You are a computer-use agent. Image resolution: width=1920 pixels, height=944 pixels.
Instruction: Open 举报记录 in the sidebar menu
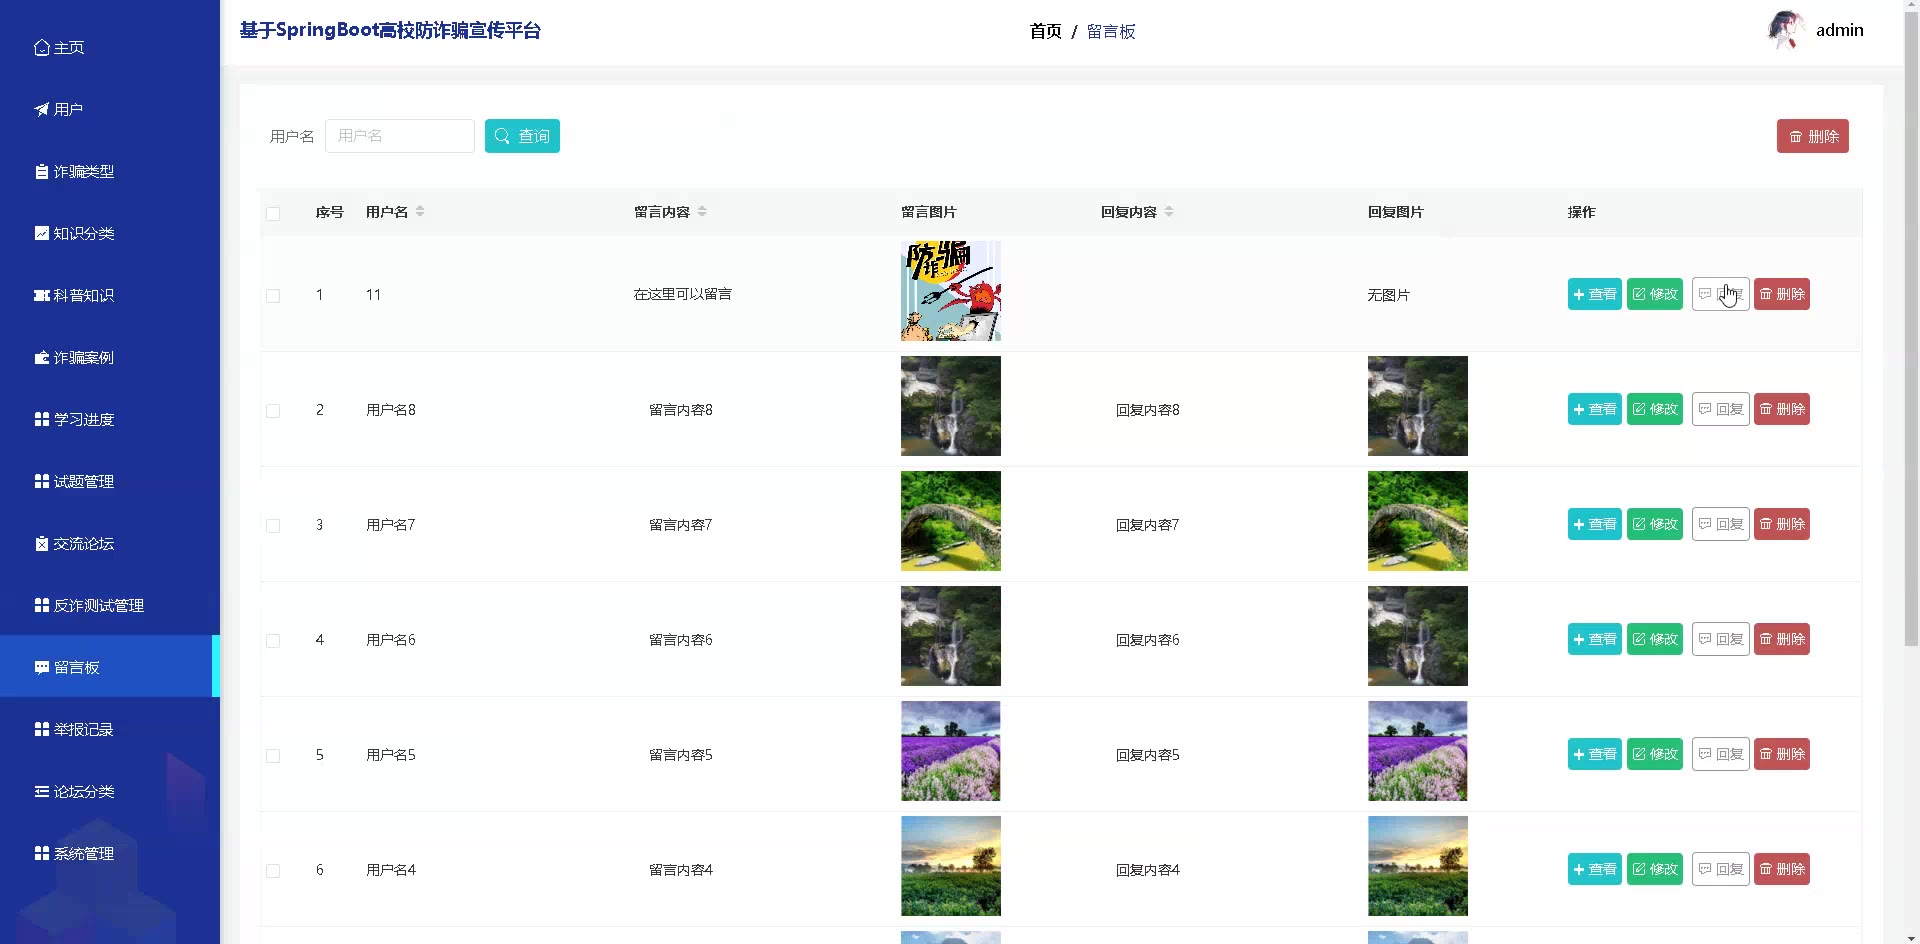click(84, 729)
